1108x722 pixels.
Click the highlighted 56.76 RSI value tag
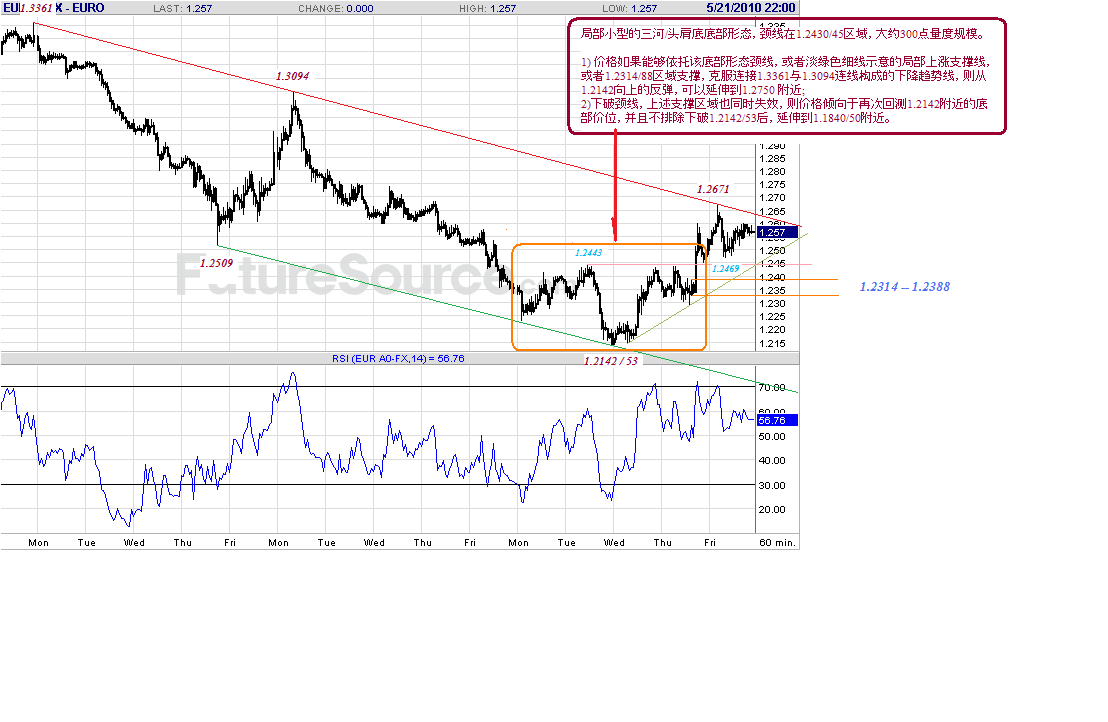pos(777,420)
